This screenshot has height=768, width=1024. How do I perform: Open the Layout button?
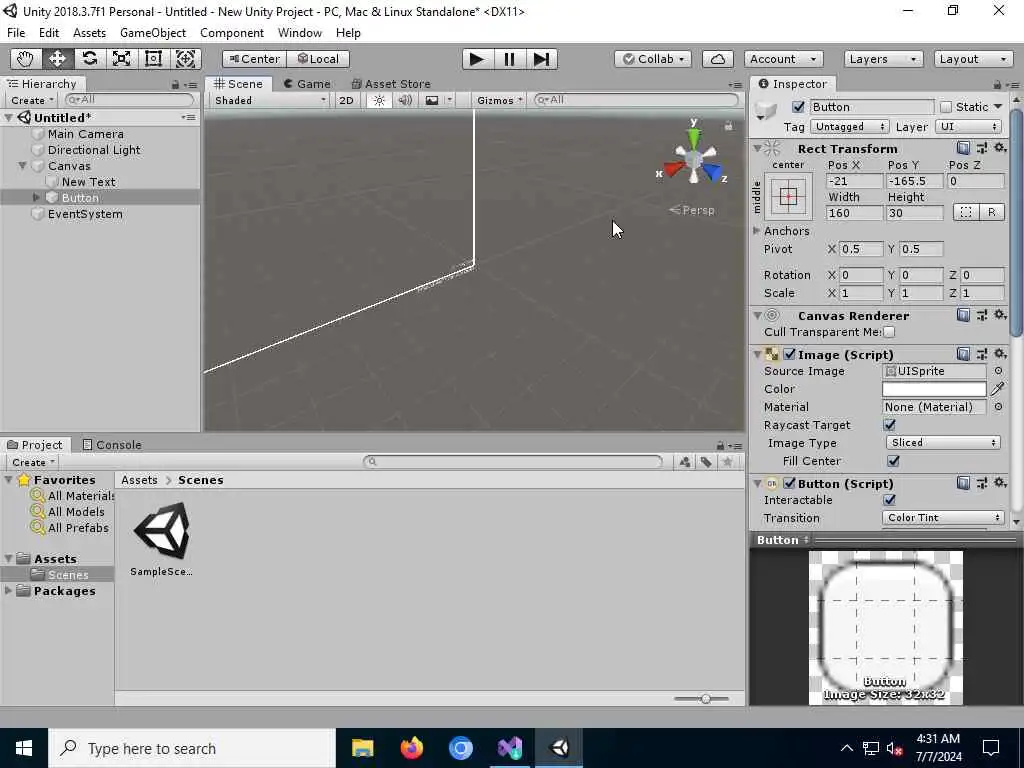coord(973,59)
